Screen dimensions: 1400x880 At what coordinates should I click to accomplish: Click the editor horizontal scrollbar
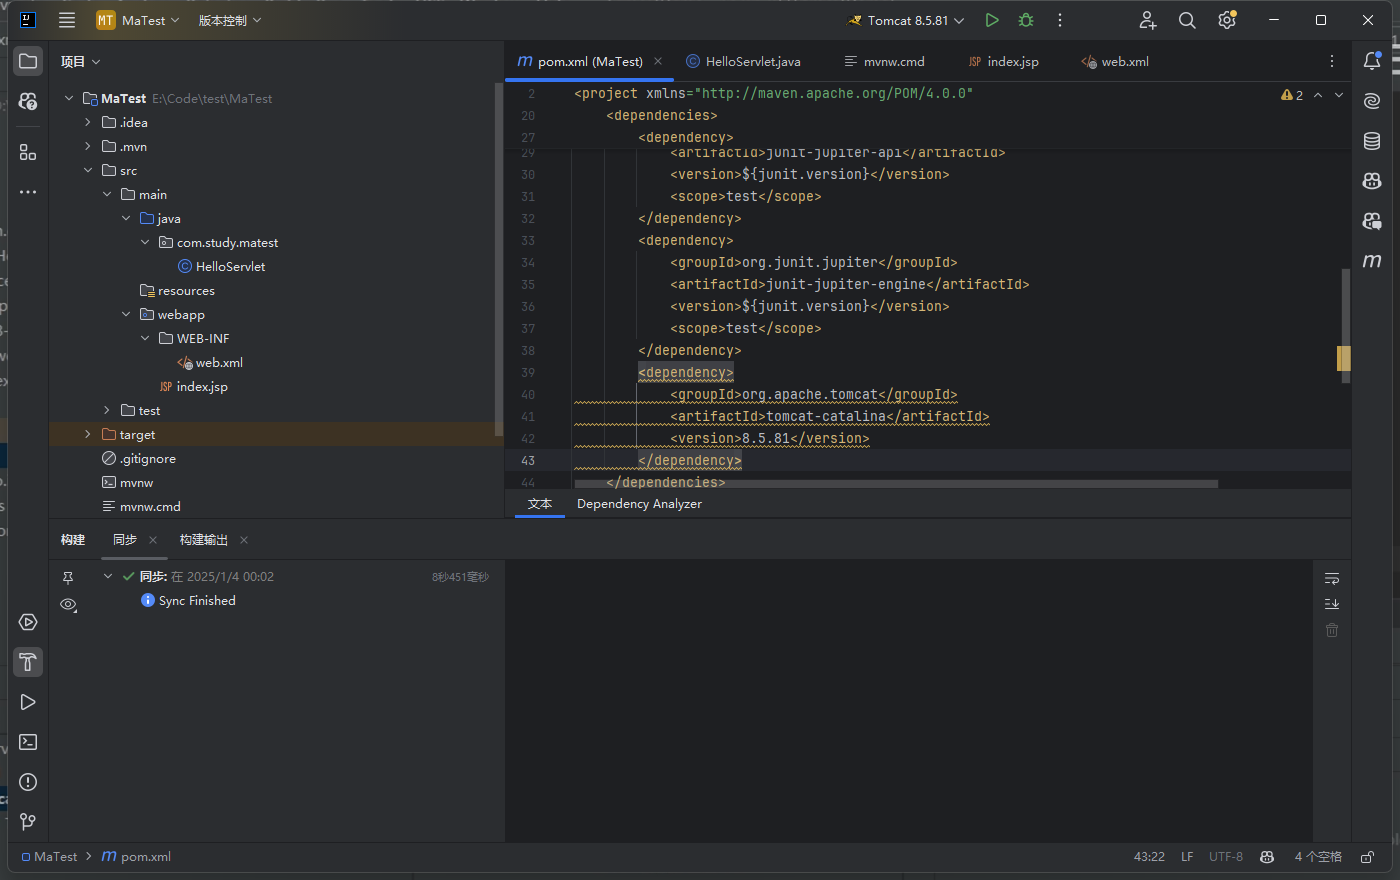pyautogui.click(x=896, y=484)
